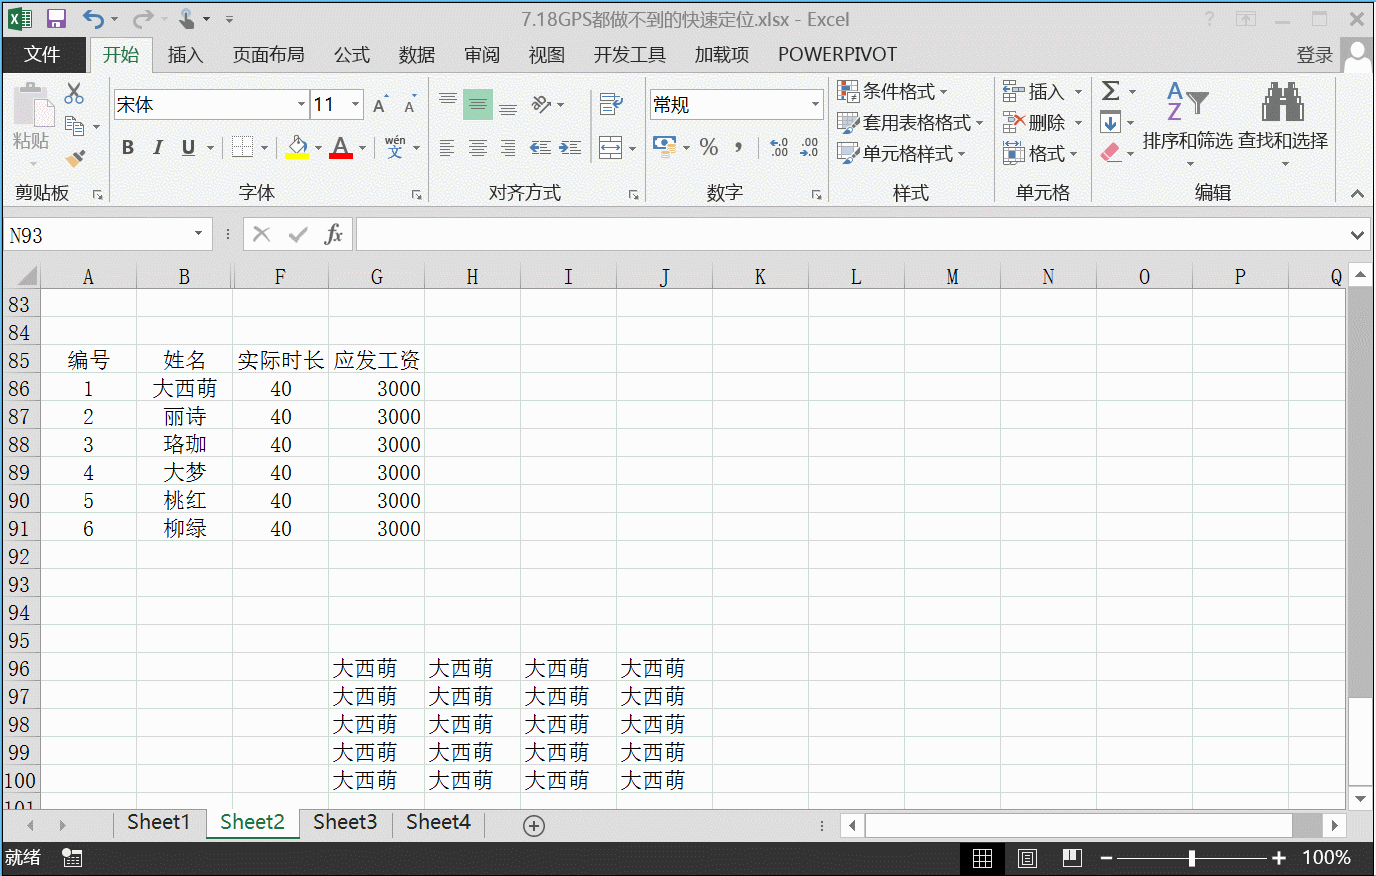The height and width of the screenshot is (876, 1376).
Task: Switch to the 数据 ribbon tab
Action: [416, 55]
